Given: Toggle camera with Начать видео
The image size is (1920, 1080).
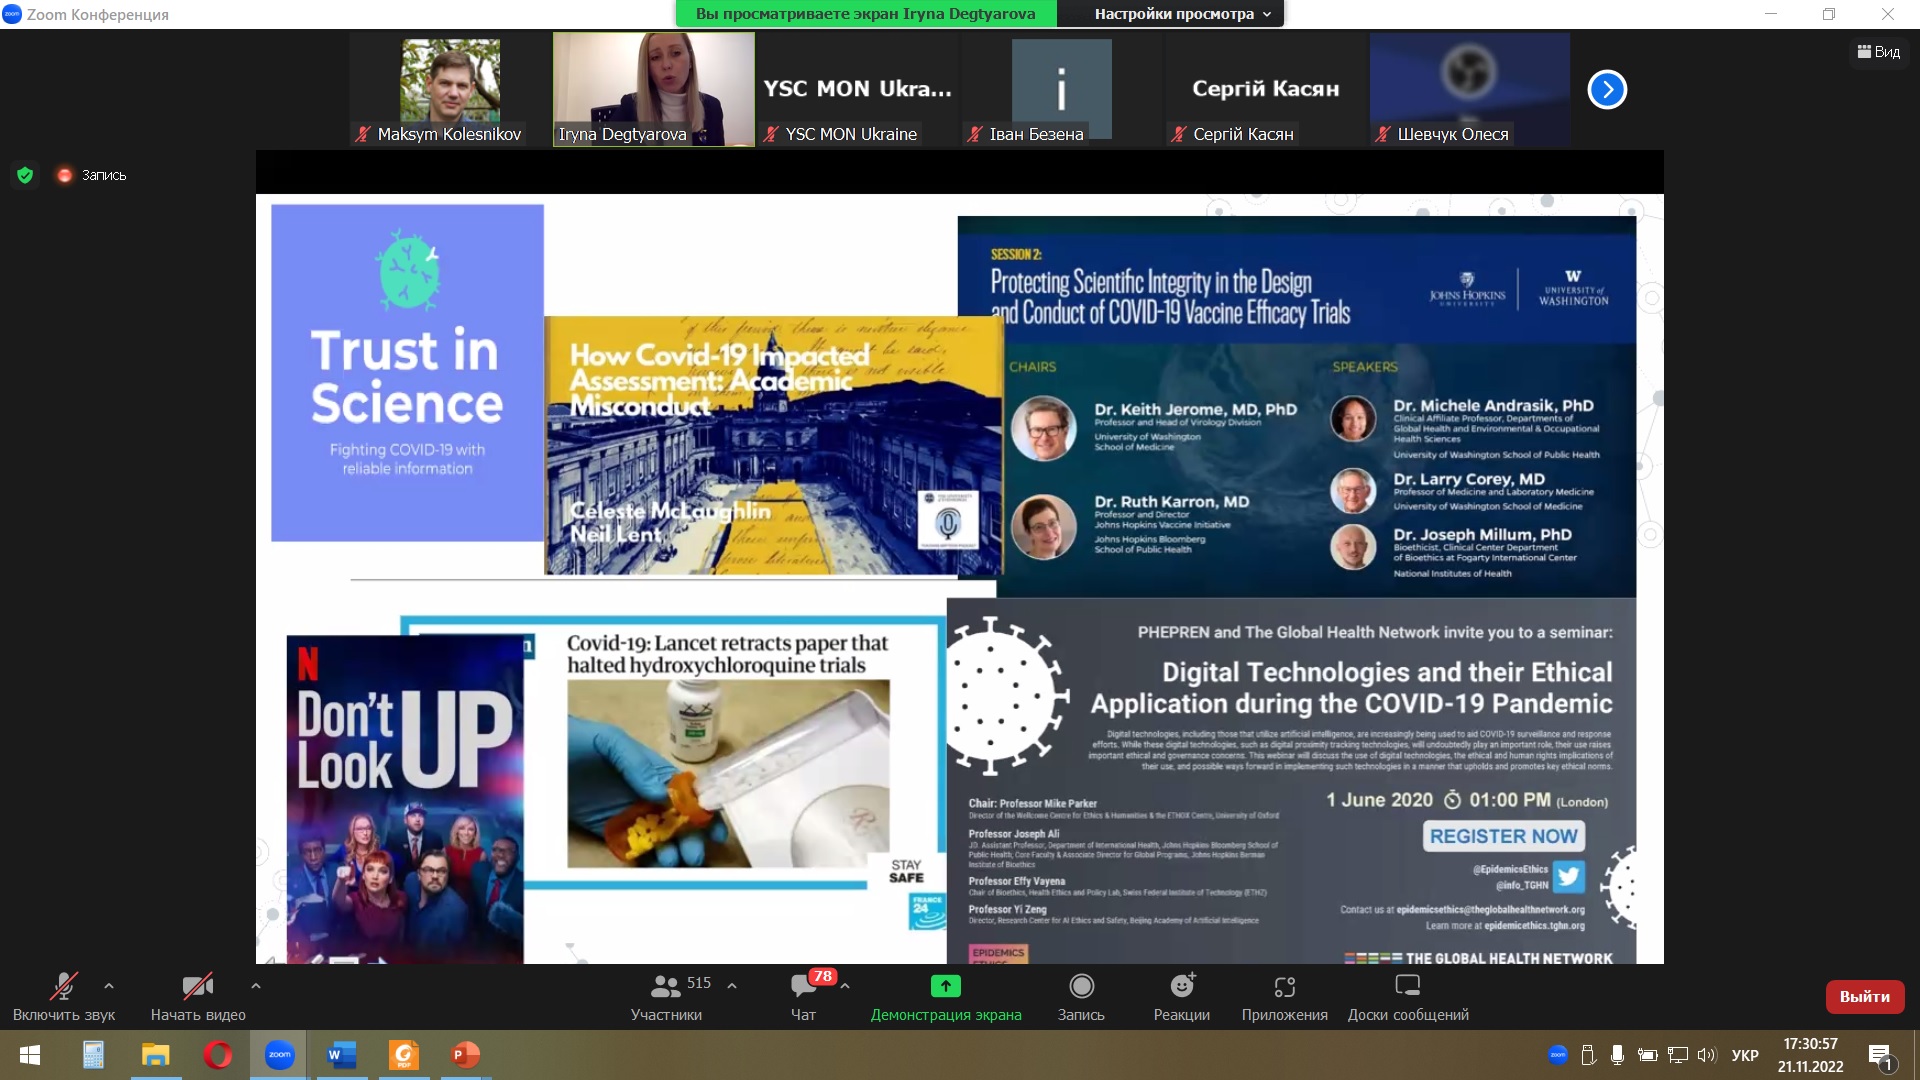Looking at the screenshot, I should pos(197,987).
